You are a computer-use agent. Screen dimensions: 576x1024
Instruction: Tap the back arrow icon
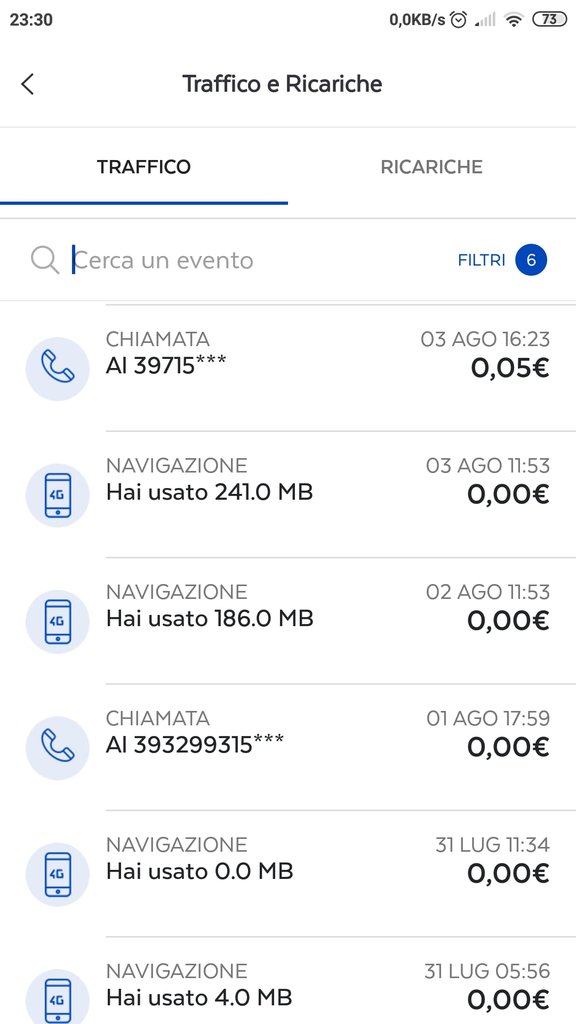pos(27,84)
